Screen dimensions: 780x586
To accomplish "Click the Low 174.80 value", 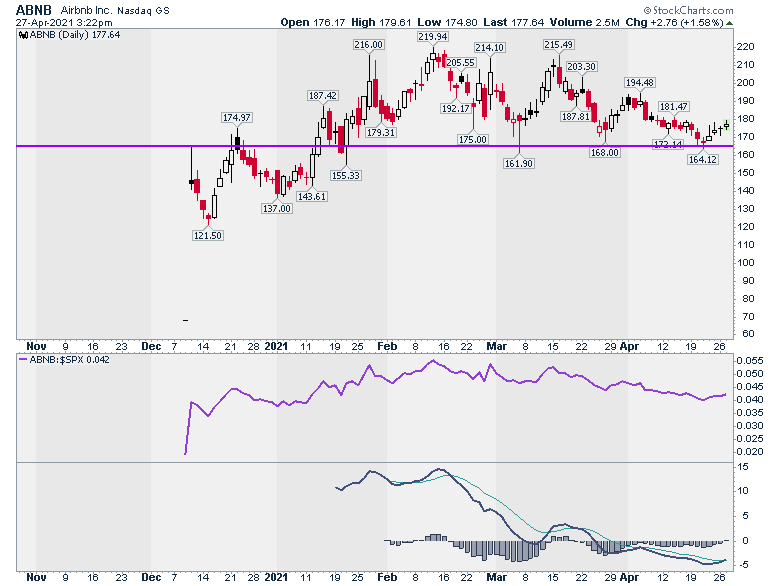I will (447, 22).
